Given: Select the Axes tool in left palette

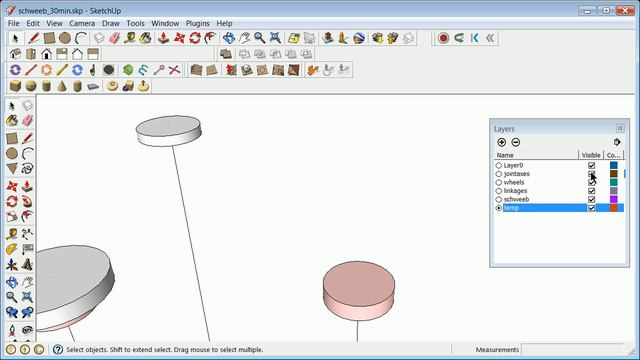Looking at the screenshot, I should (12, 264).
